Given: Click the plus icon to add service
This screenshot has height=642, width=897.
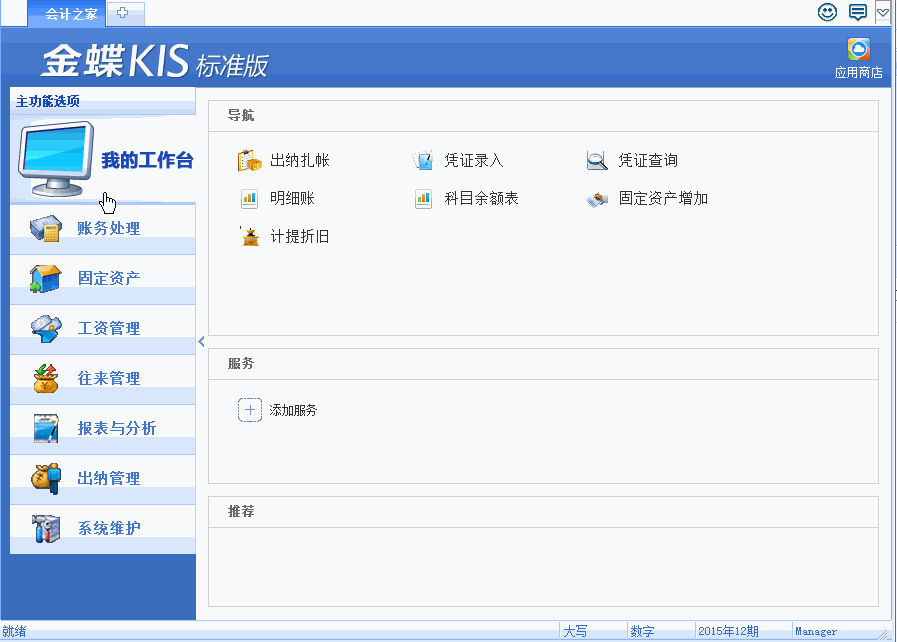Looking at the screenshot, I should (x=249, y=410).
